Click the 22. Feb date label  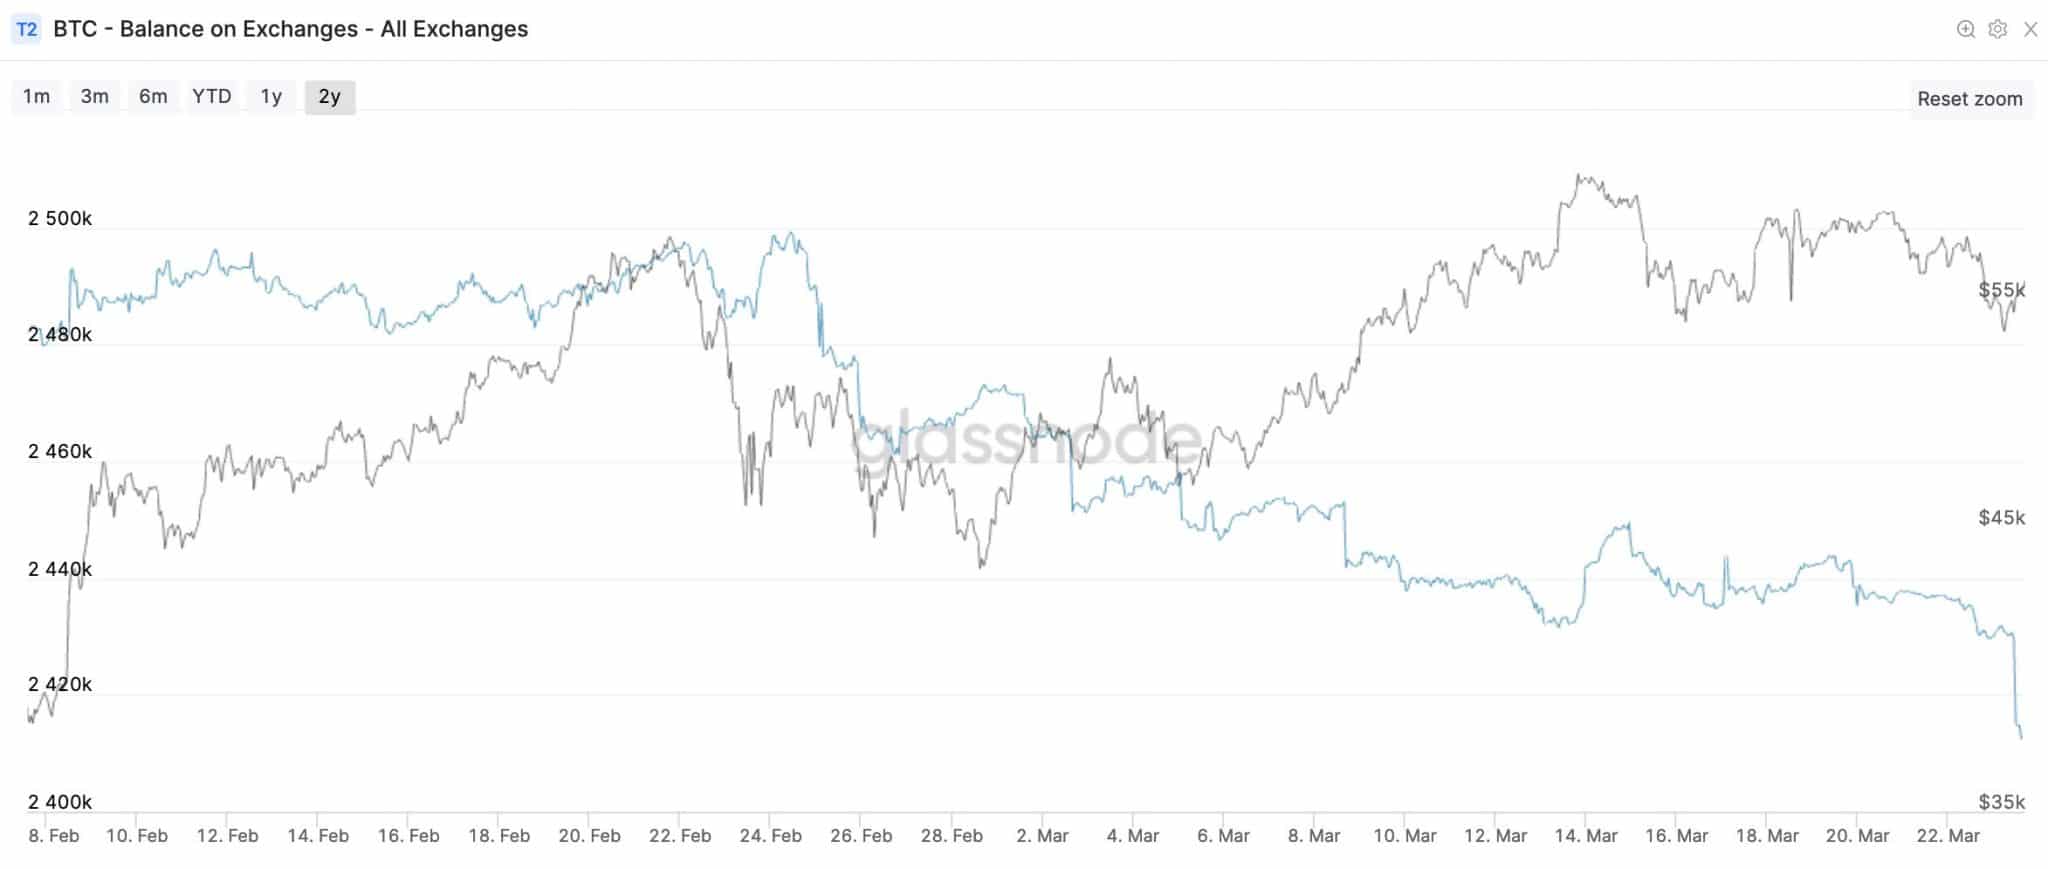point(680,836)
